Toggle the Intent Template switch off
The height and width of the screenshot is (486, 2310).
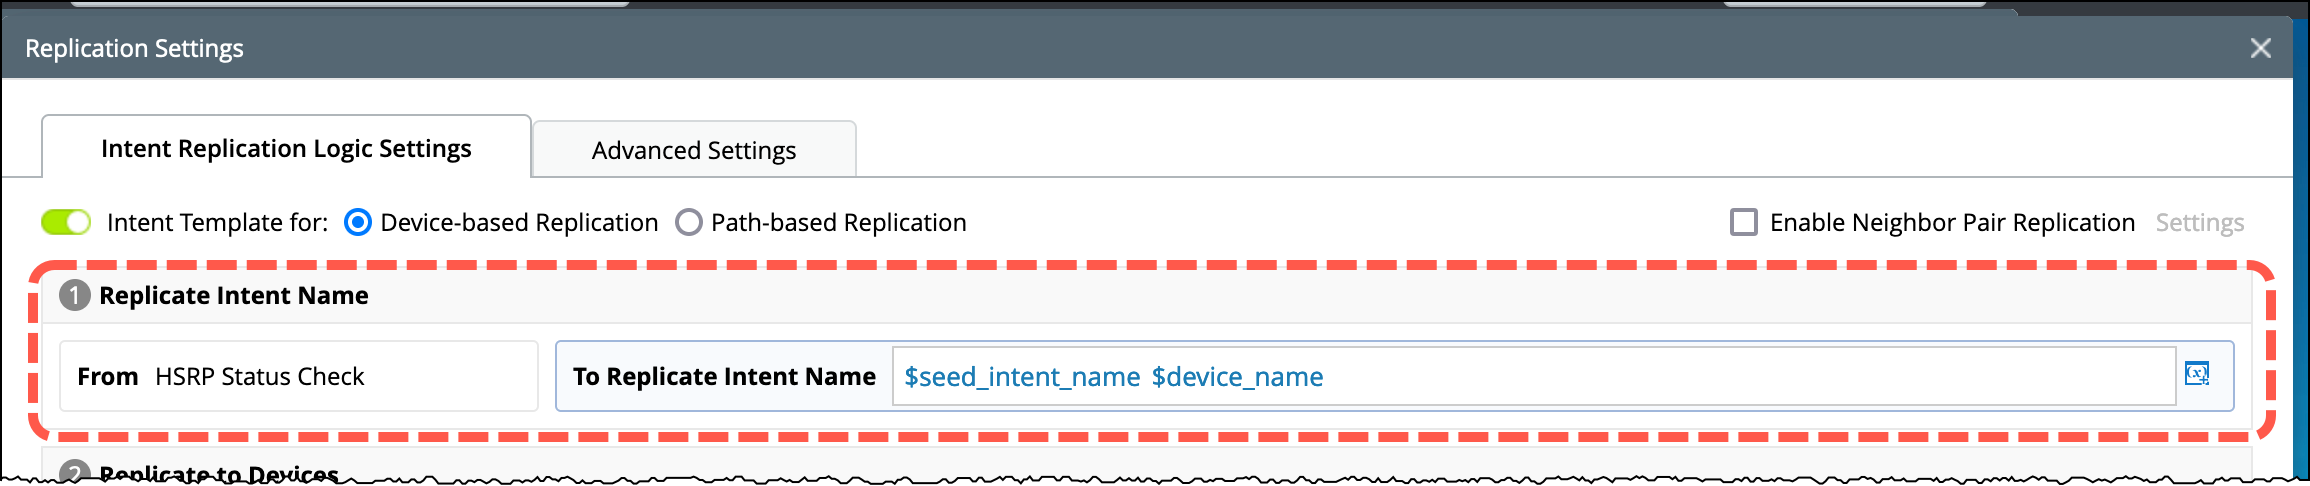(66, 222)
